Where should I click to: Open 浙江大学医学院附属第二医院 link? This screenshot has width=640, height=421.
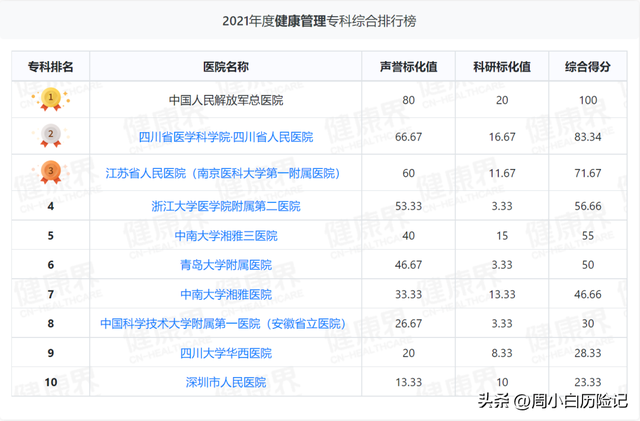[x=226, y=206]
